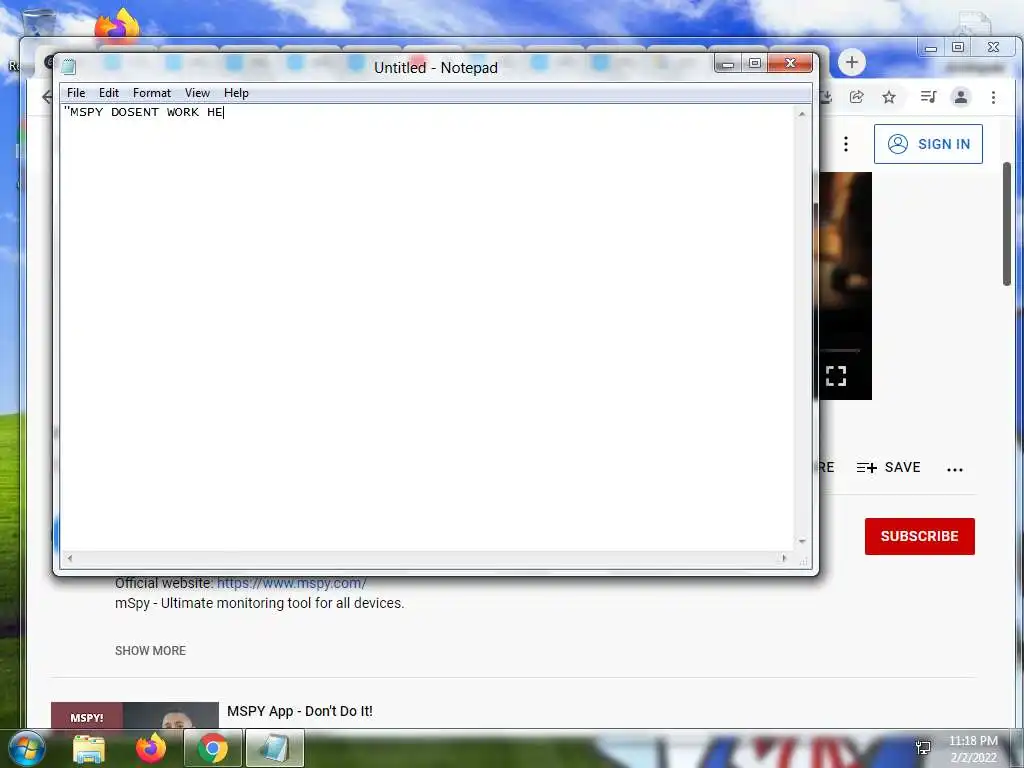Switch to Chrome in the taskbar

tap(213, 748)
